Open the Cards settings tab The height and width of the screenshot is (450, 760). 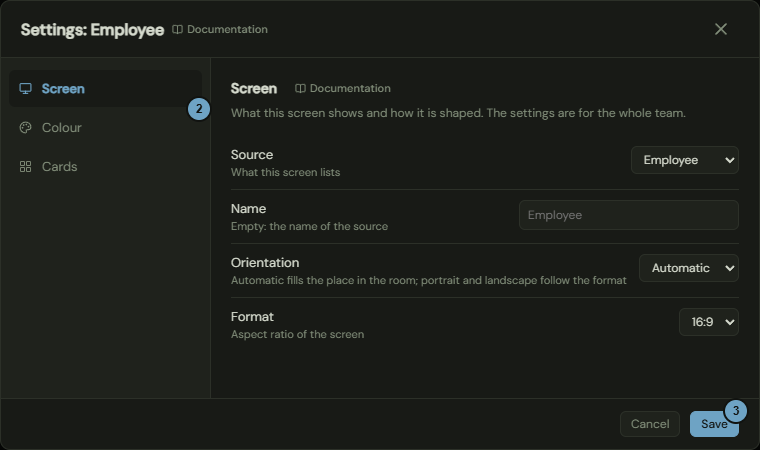(105, 166)
